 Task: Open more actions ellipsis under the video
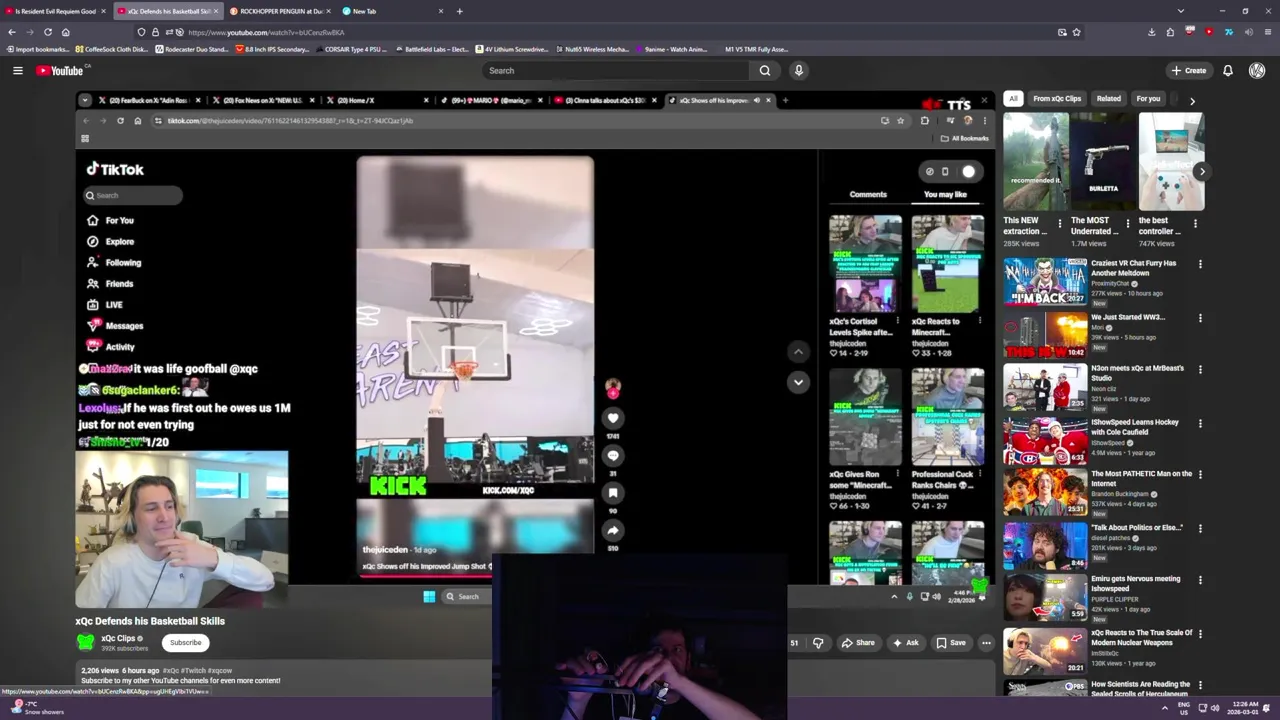tap(986, 643)
